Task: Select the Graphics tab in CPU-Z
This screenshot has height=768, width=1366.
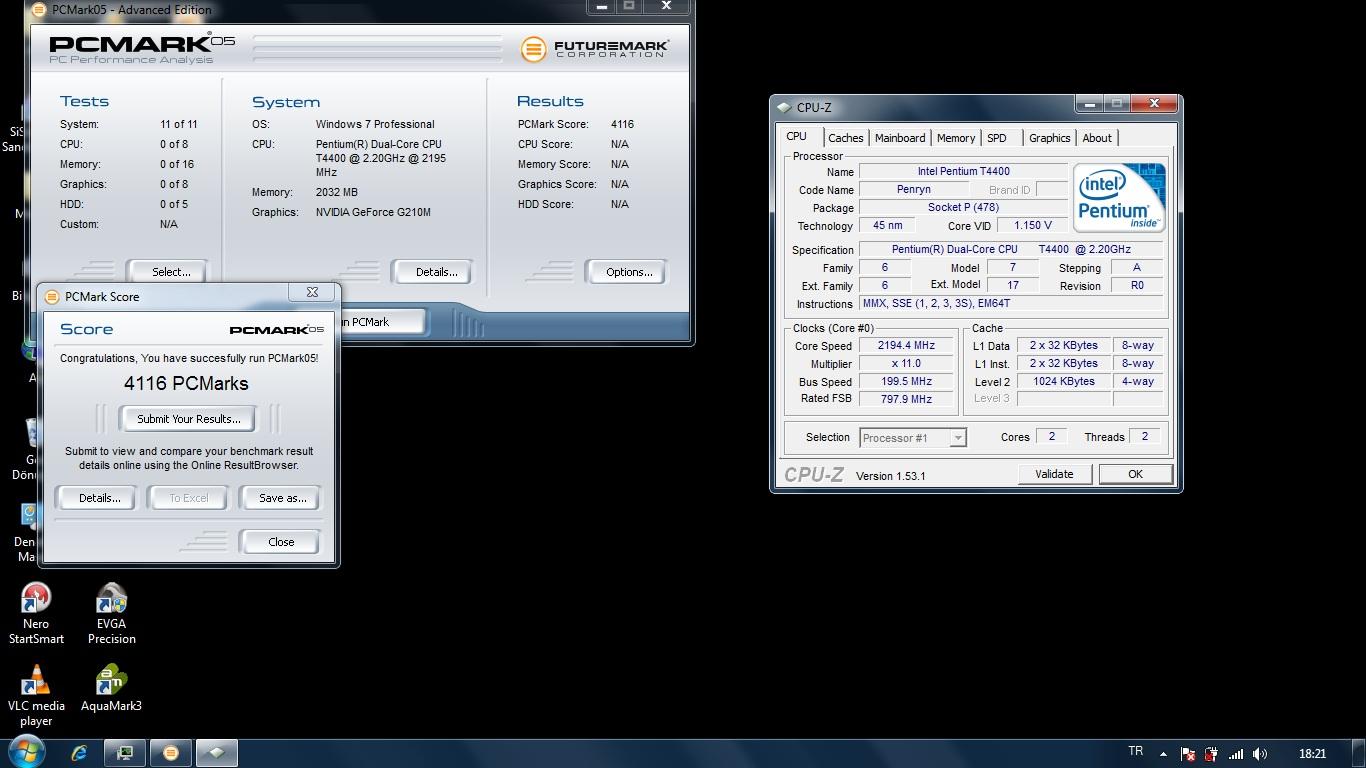Action: tap(1049, 138)
